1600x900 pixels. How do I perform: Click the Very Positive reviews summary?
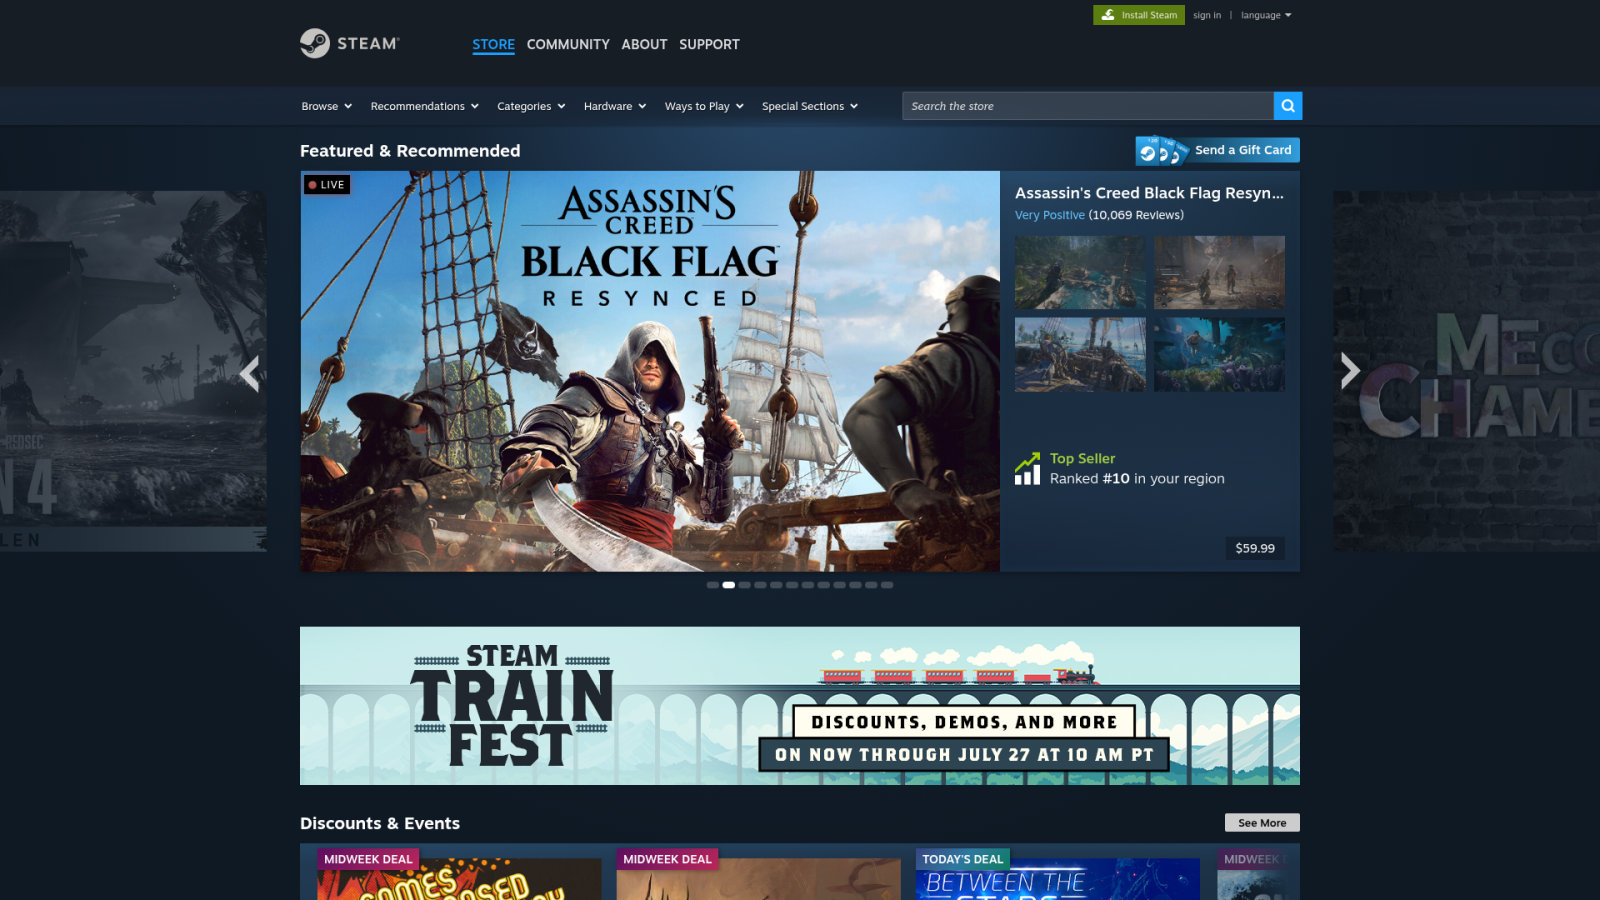click(x=1099, y=215)
